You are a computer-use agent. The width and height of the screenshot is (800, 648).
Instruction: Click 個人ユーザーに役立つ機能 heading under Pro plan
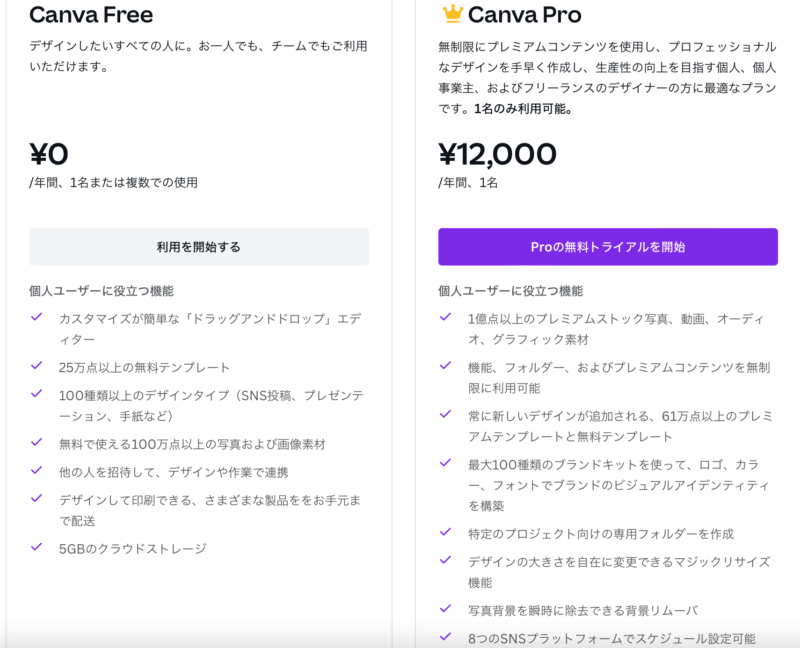(510, 291)
